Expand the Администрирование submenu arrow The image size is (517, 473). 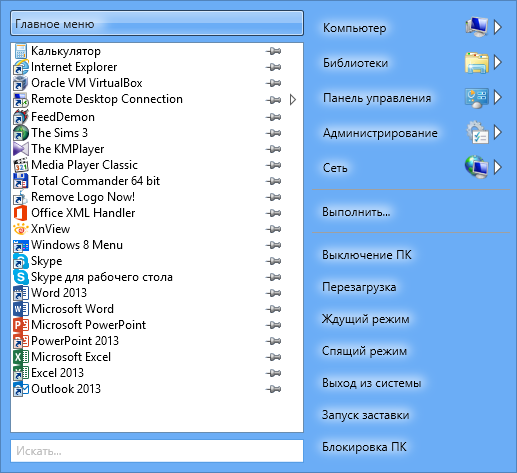(498, 132)
